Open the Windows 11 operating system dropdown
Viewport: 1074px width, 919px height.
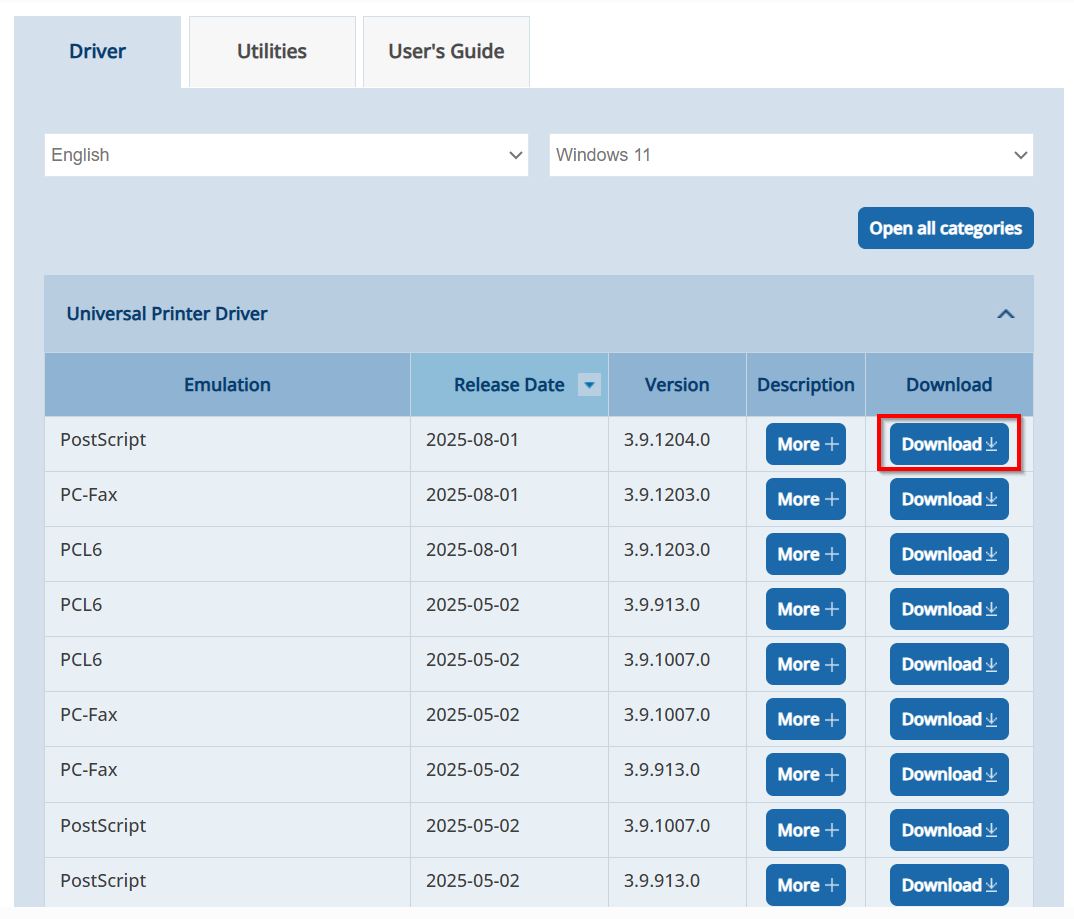[x=791, y=155]
